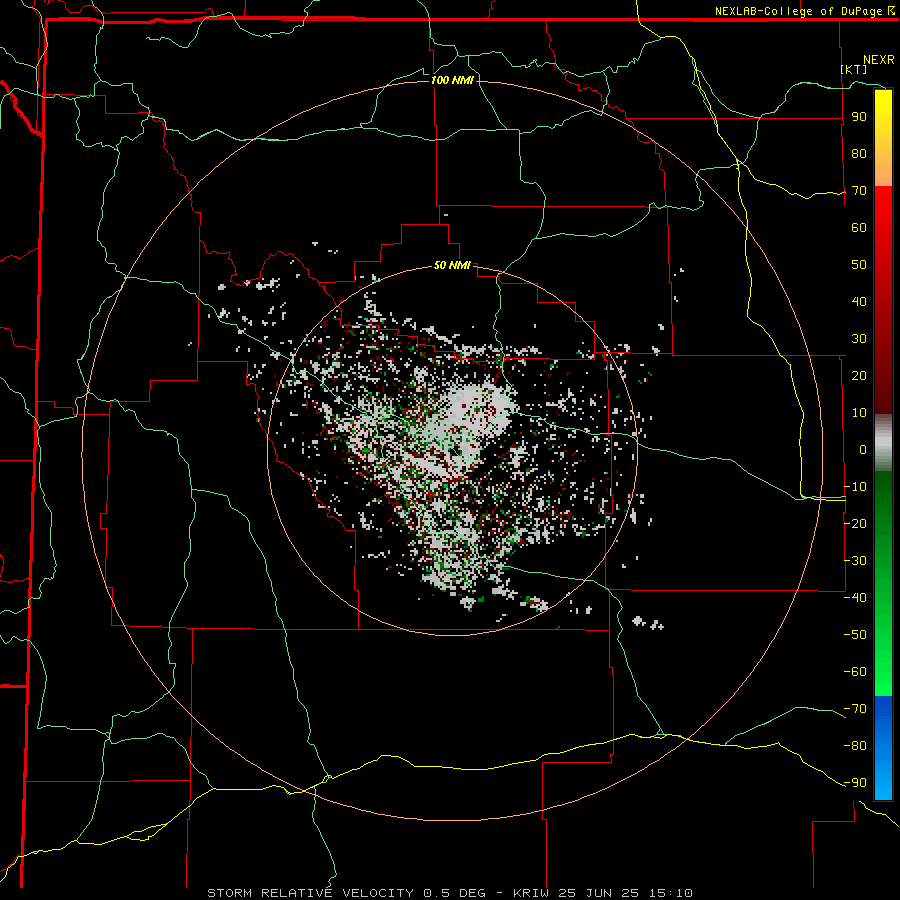Click the positive 60 scale label

[859, 227]
